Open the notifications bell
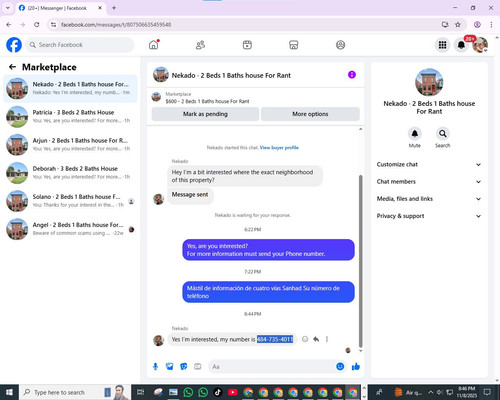The image size is (500, 400). [461, 45]
